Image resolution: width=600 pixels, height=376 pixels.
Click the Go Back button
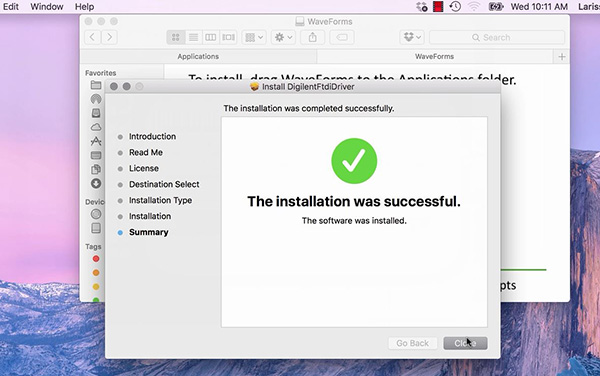[x=412, y=343]
